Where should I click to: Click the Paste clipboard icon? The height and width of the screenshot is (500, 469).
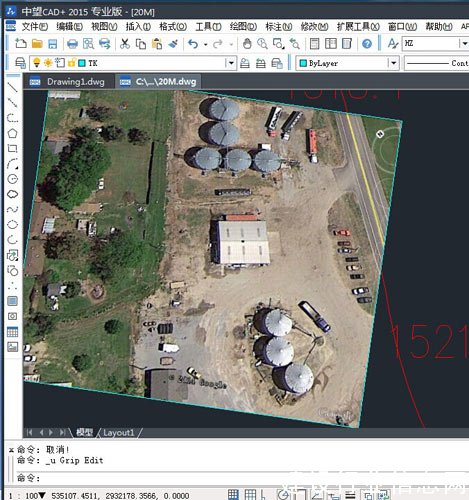[157, 44]
